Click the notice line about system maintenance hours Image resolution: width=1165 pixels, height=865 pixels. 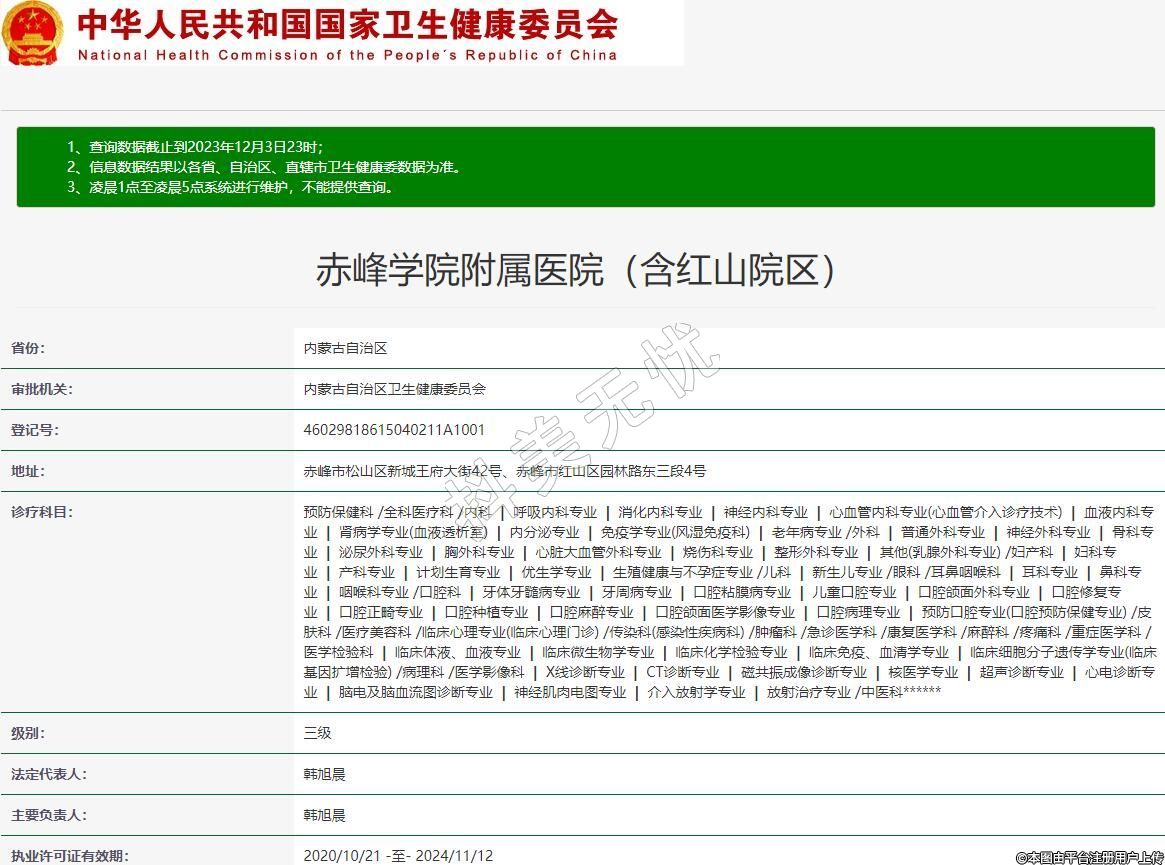click(231, 187)
